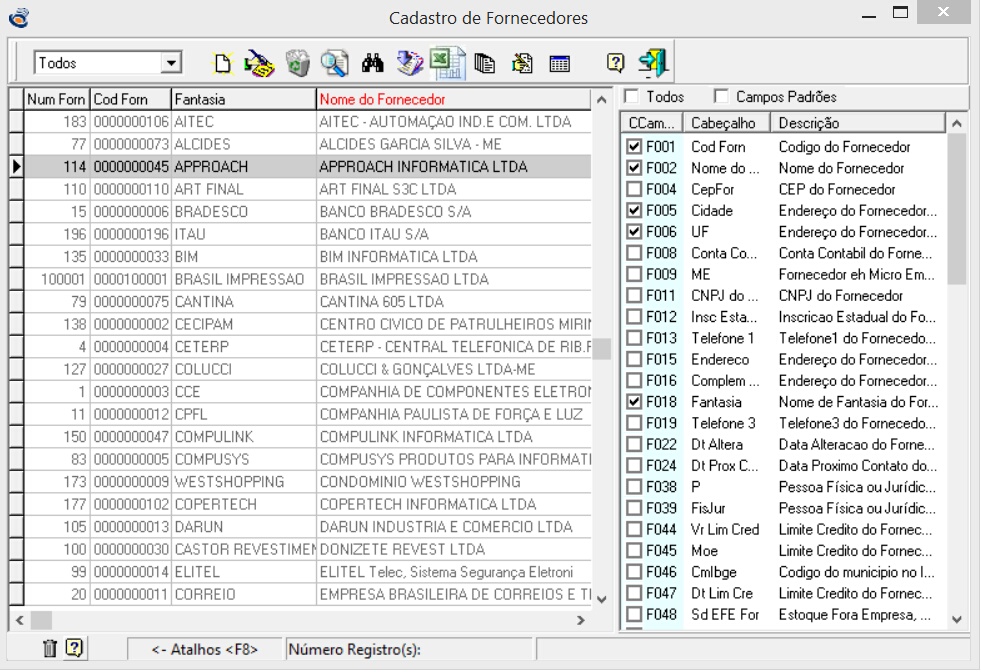Check the Todos checkbox above field list
The height and width of the screenshot is (672, 981).
(632, 96)
